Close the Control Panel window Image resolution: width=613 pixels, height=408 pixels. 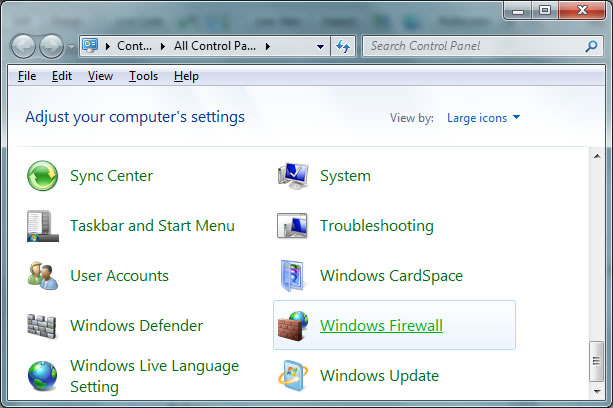click(582, 10)
